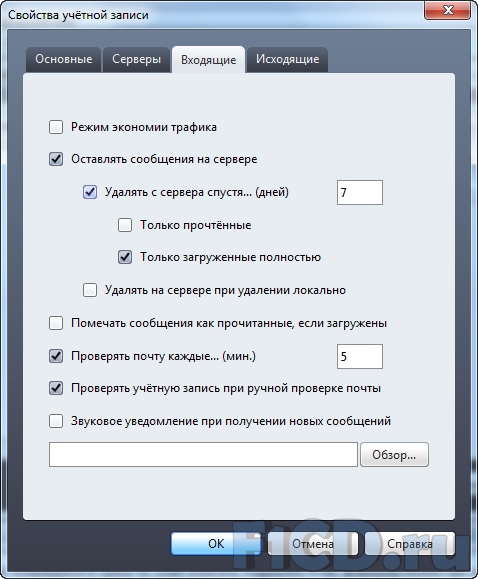Uncheck Оставлять сообщения на сервере
This screenshot has height=579, width=478.
coord(56,159)
